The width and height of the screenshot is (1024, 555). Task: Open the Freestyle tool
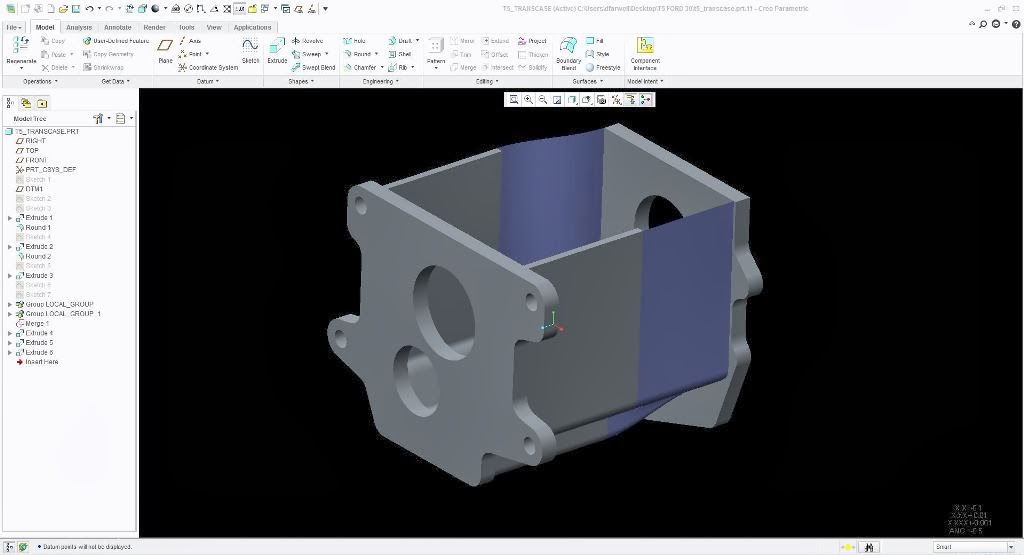coord(603,67)
